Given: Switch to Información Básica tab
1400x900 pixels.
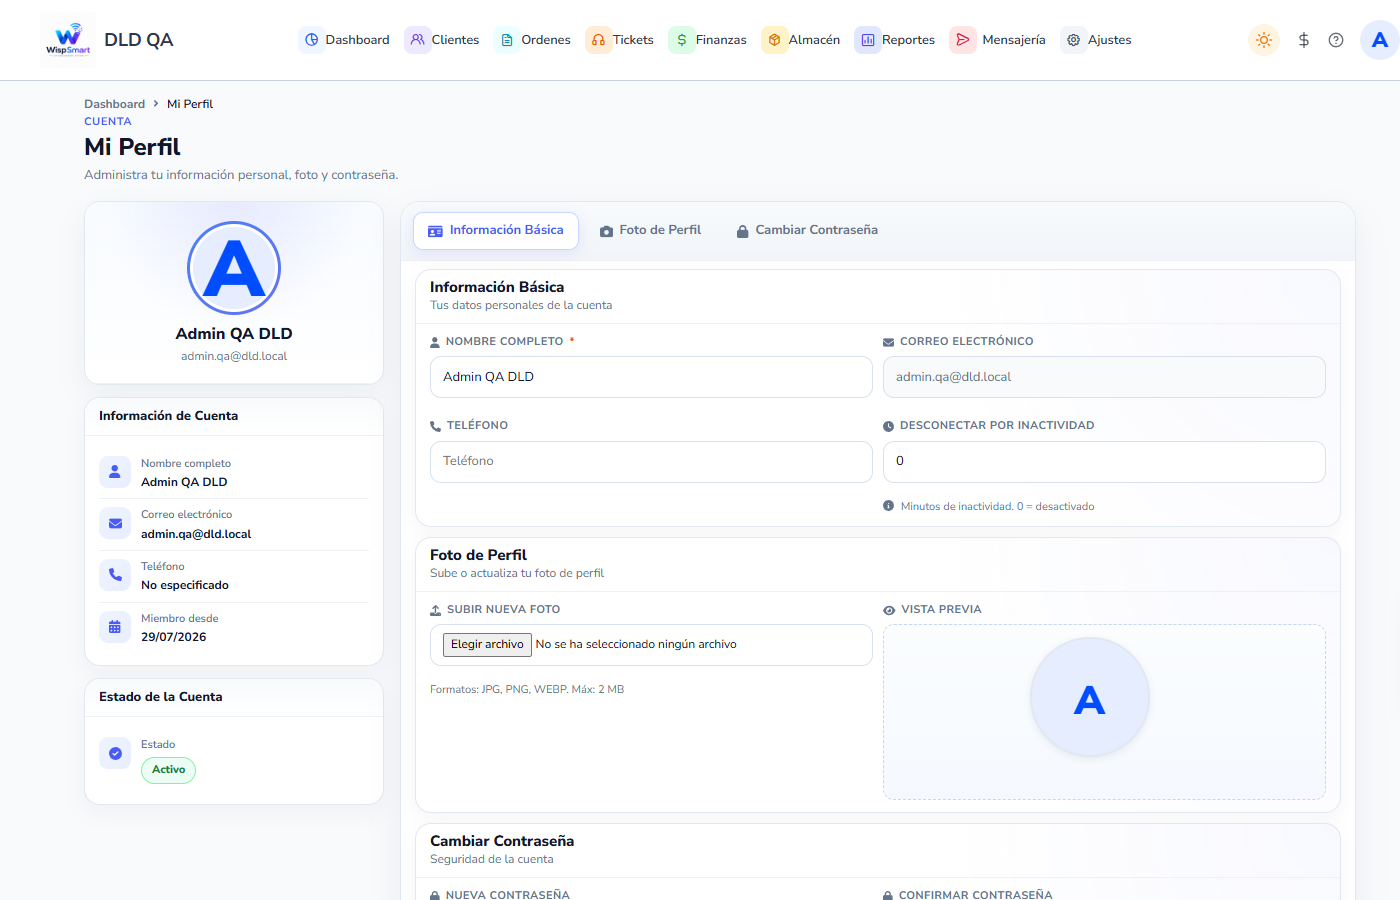Looking at the screenshot, I should coord(496,230).
